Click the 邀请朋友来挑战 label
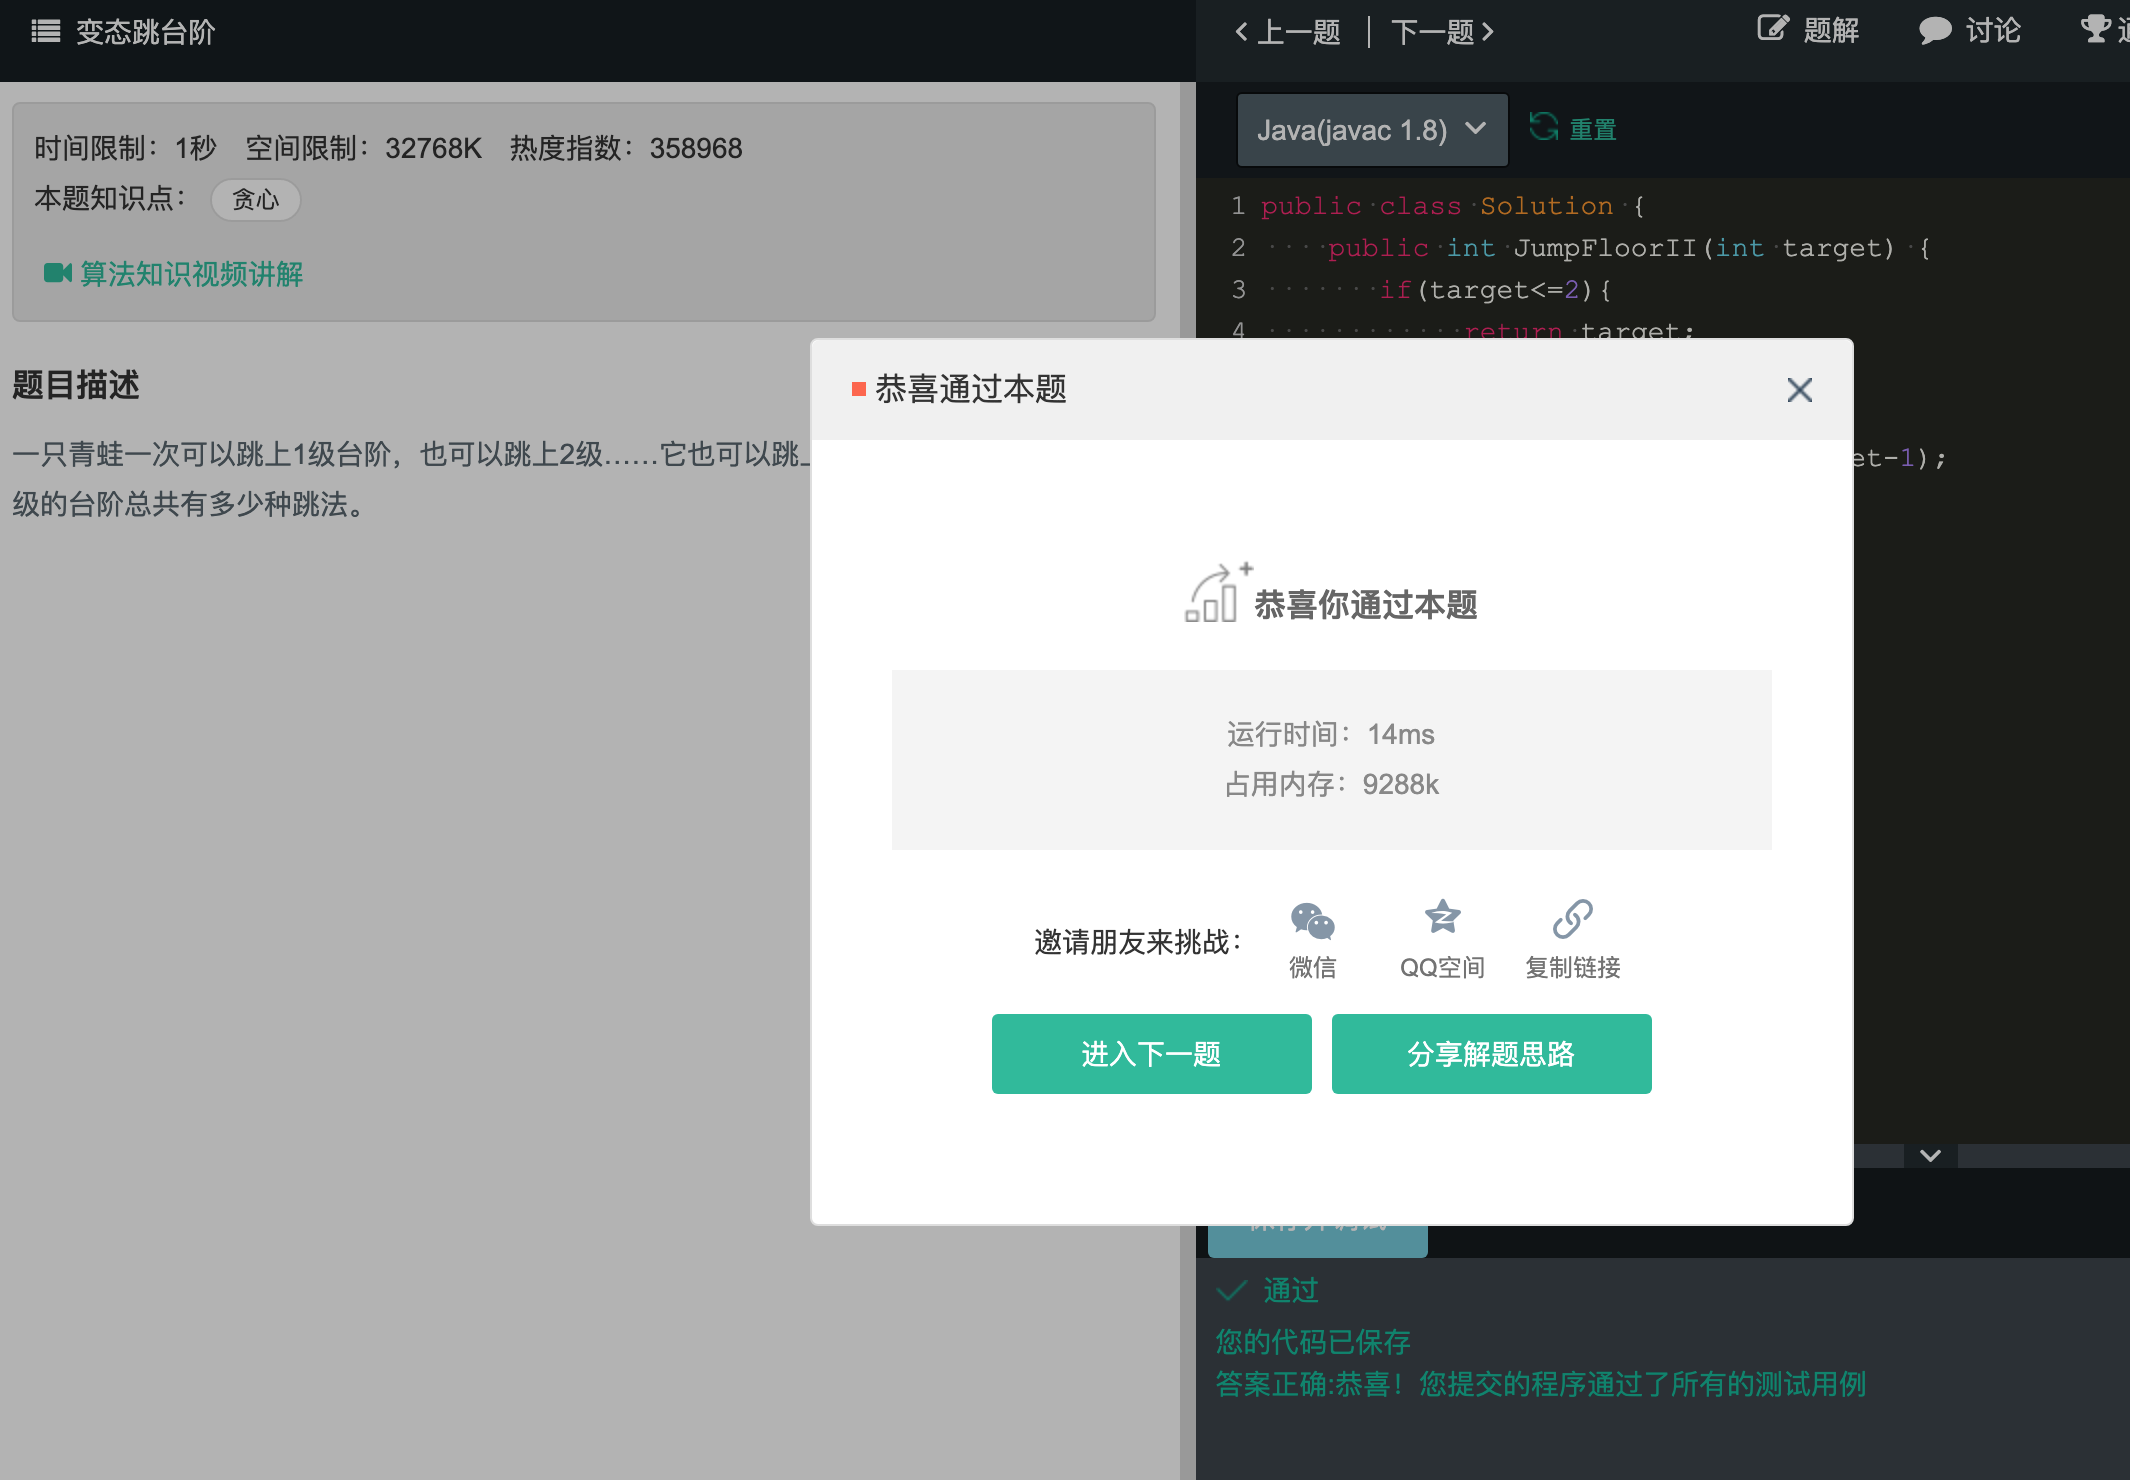Image resolution: width=2130 pixels, height=1480 pixels. (1138, 942)
